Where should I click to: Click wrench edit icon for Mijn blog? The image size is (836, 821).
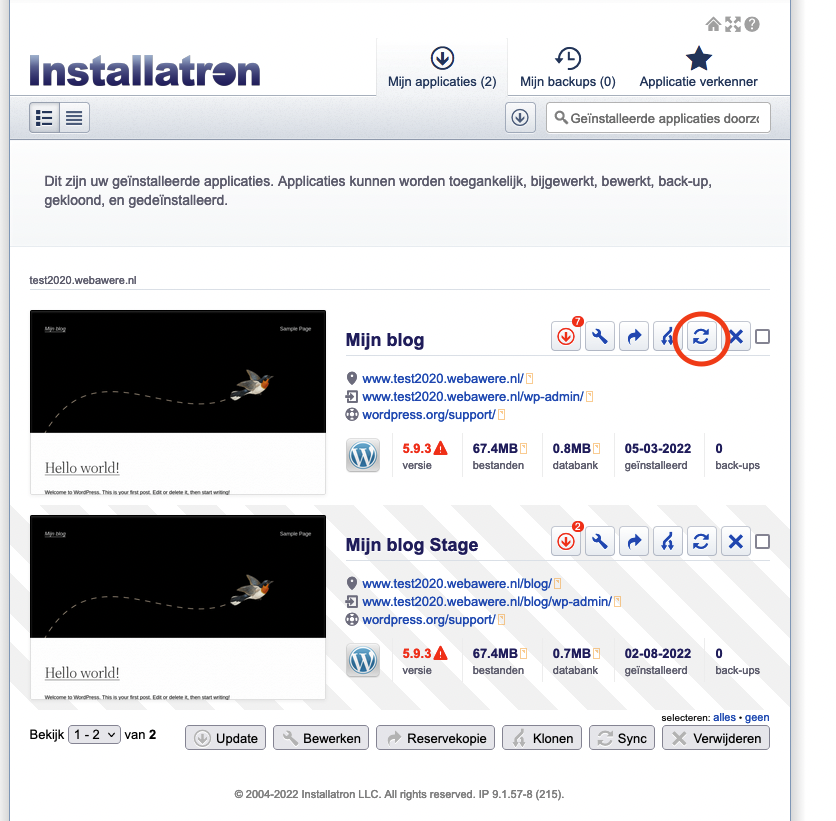600,336
